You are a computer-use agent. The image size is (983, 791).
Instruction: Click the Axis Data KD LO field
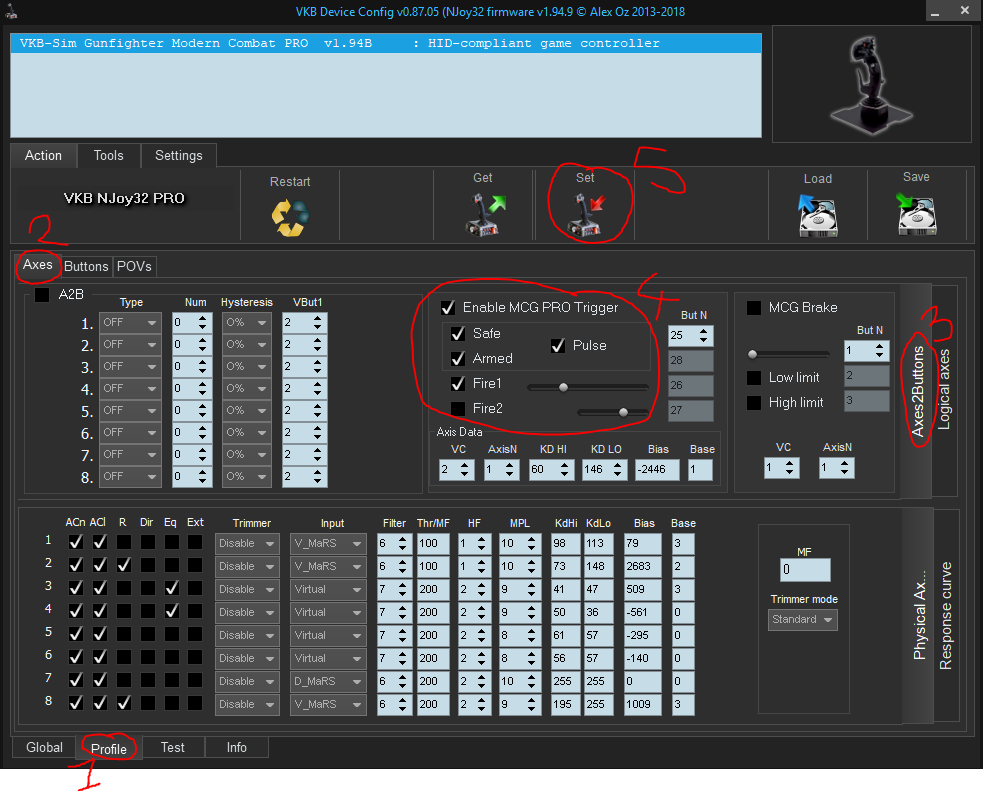pos(604,469)
